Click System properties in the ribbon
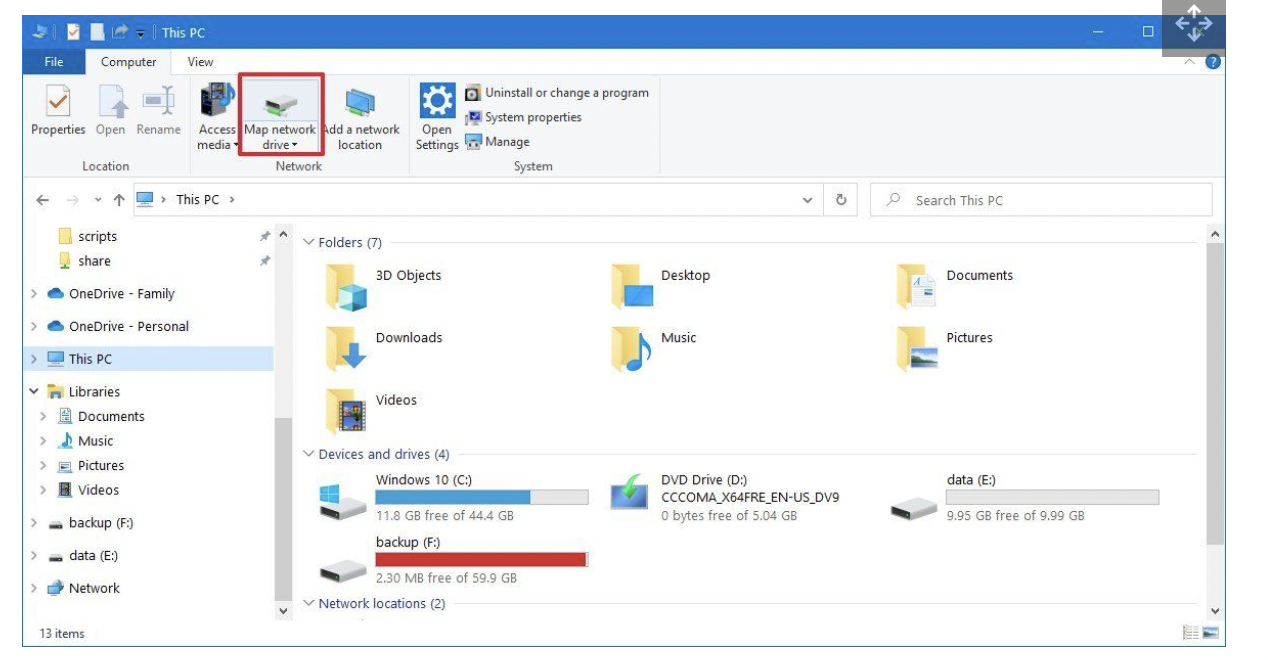Screen dimensions: 1268x660 [523, 117]
